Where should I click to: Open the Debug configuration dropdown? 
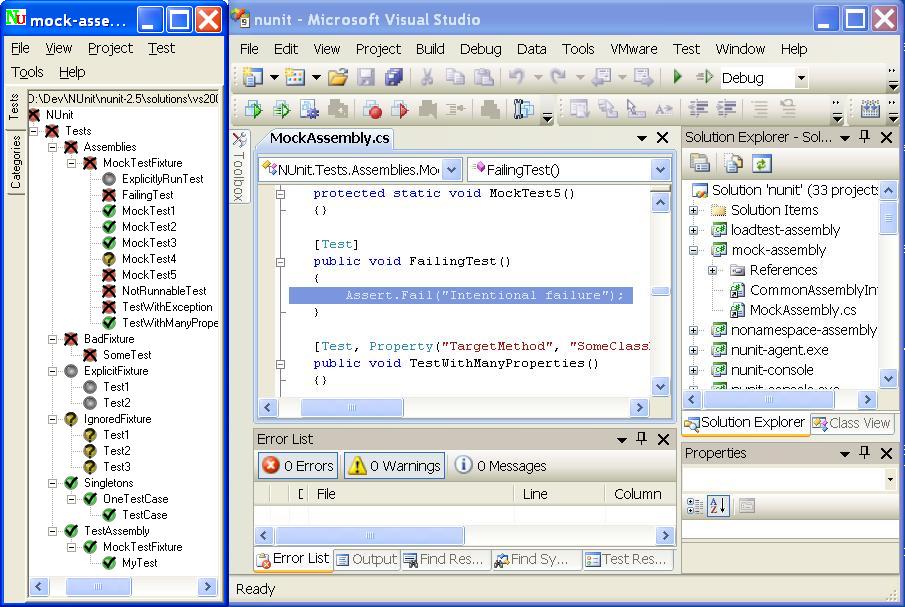point(801,78)
